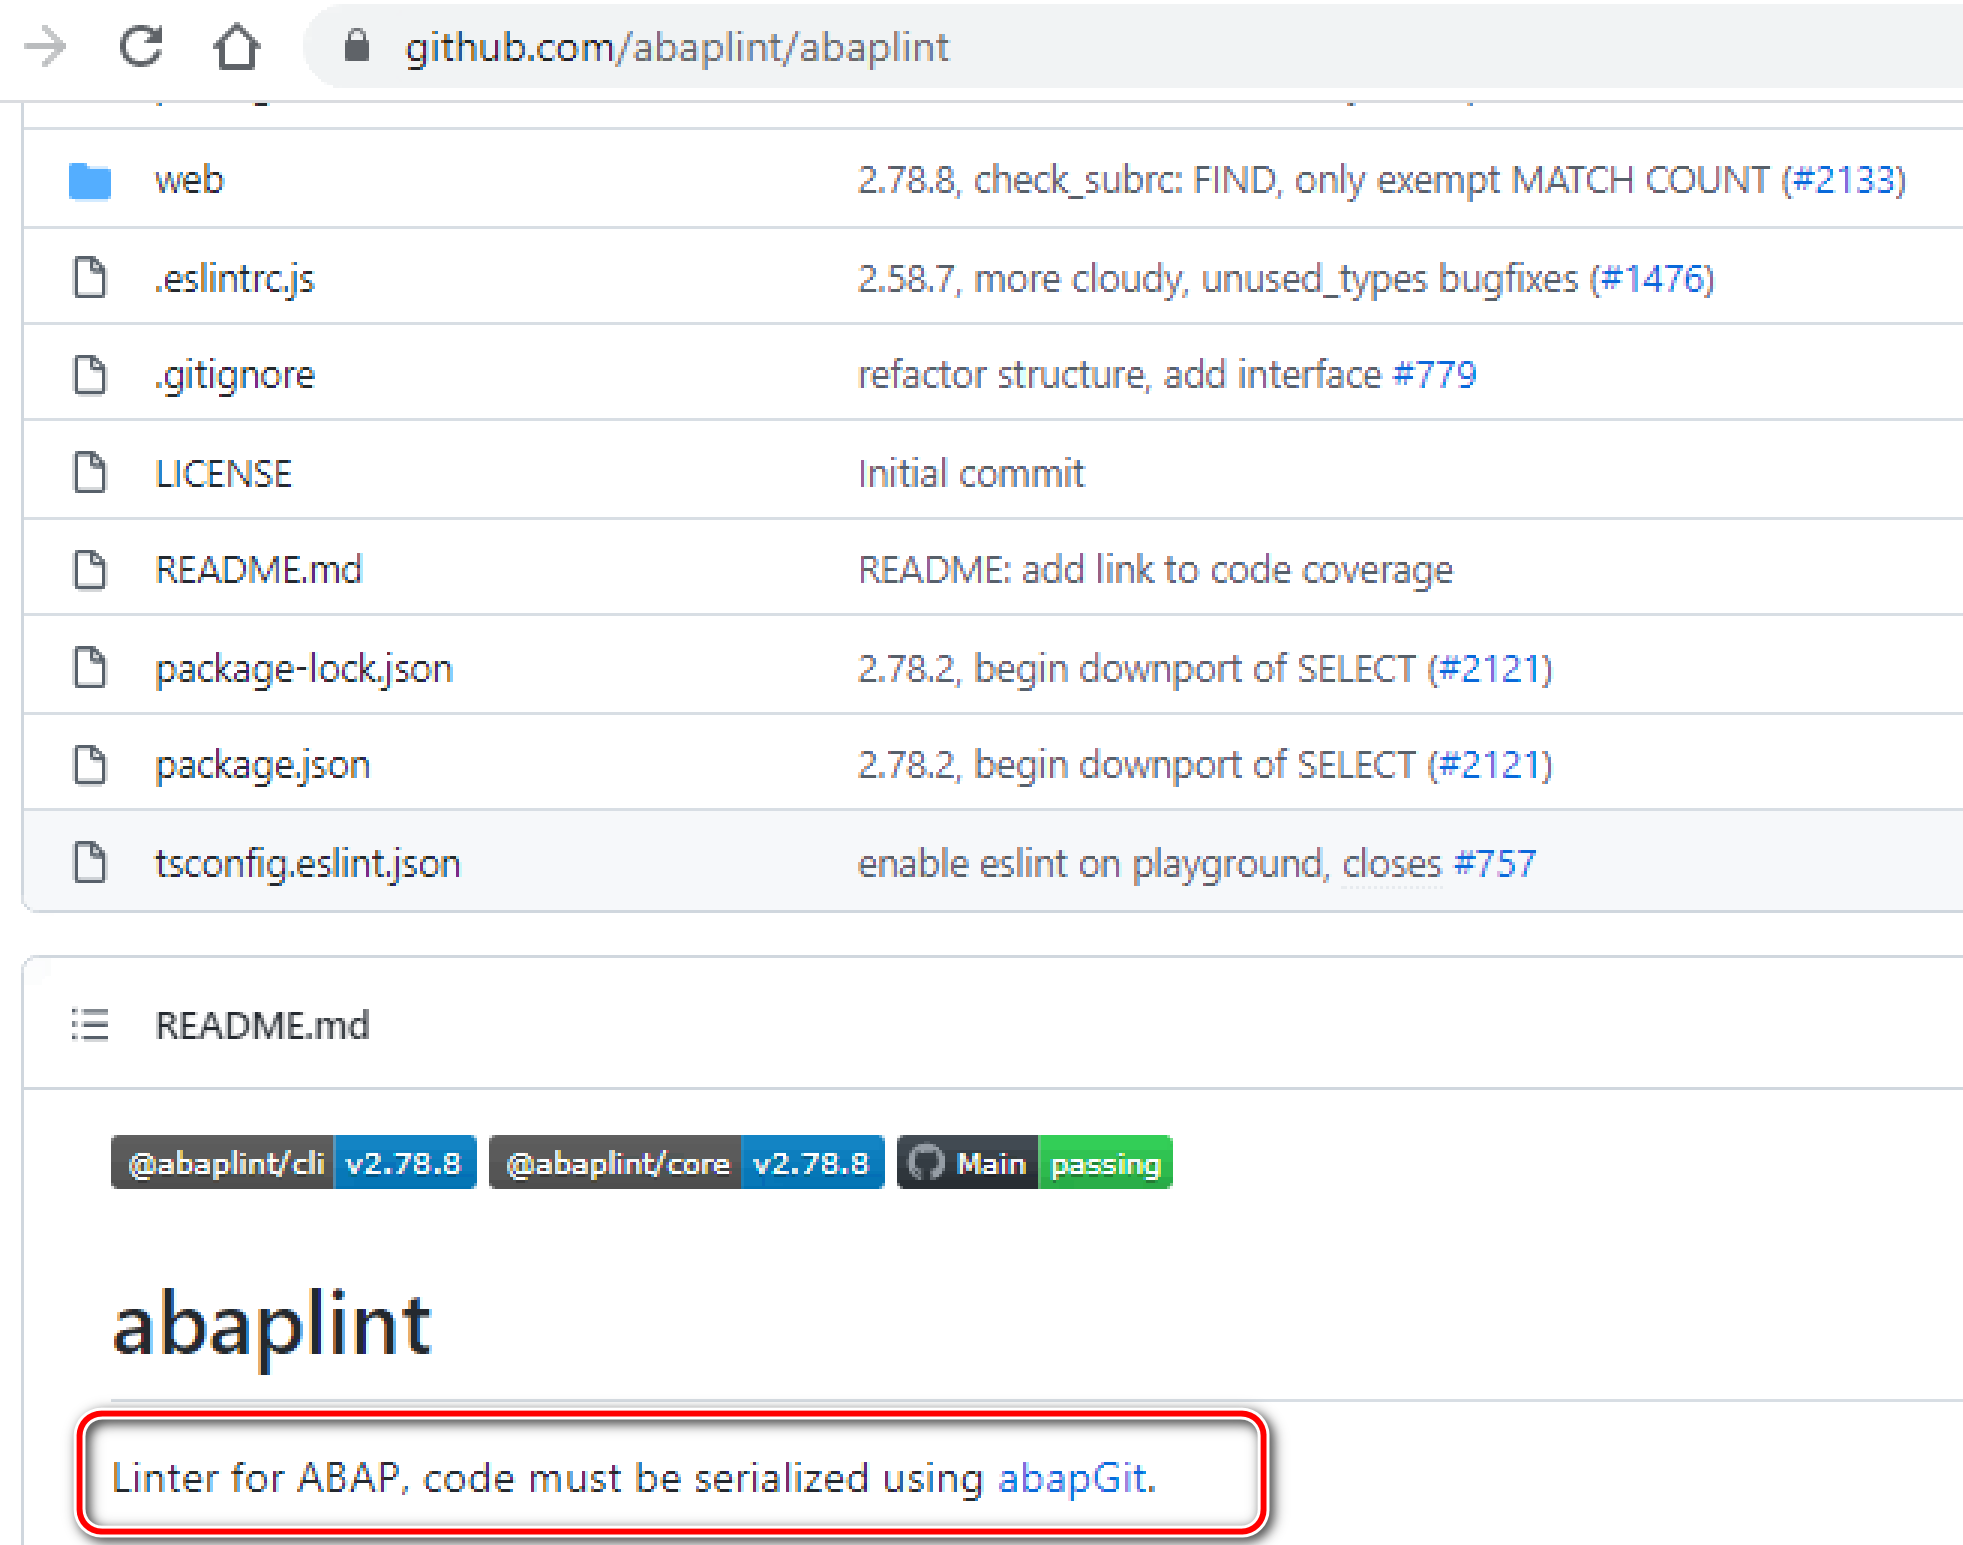Click the @abaplint/cli version badge
Image resolution: width=1963 pixels, height=1545 pixels.
click(x=293, y=1163)
